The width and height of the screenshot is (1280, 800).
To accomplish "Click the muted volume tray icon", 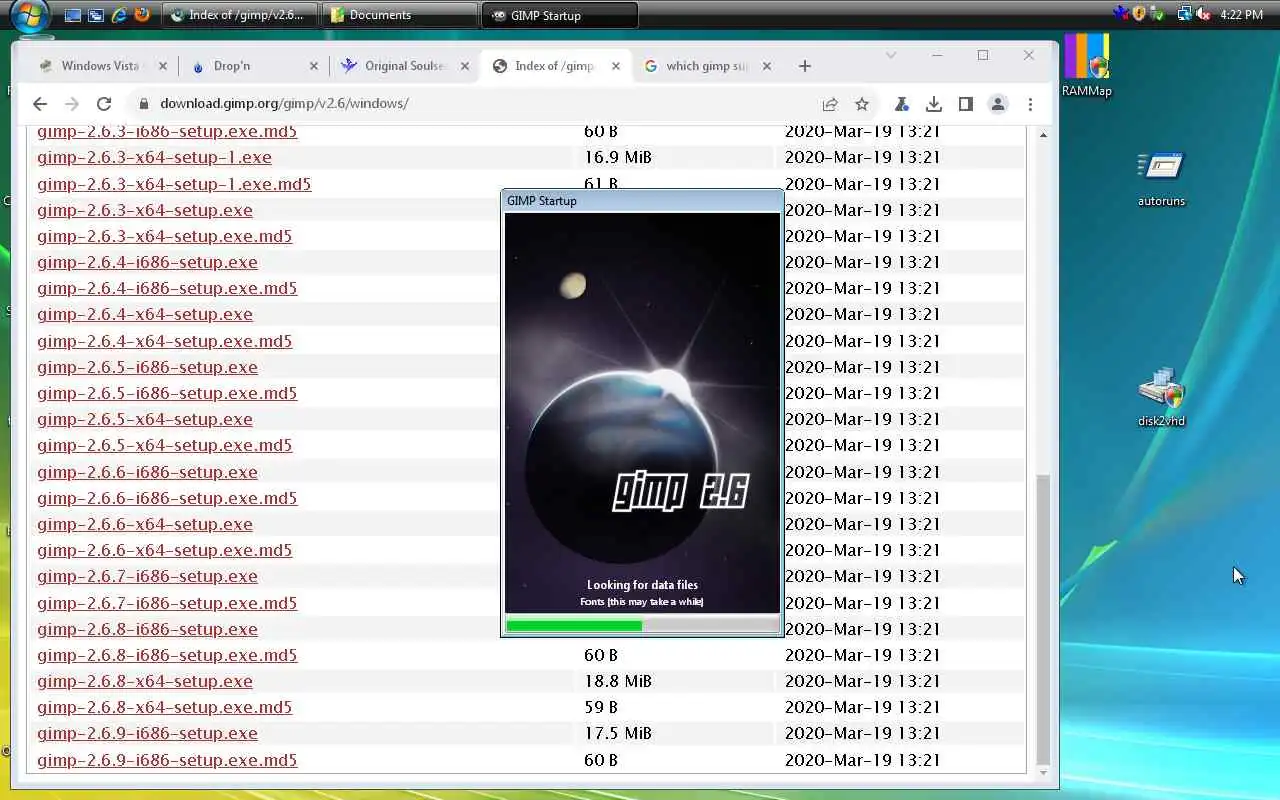I will [1203, 14].
